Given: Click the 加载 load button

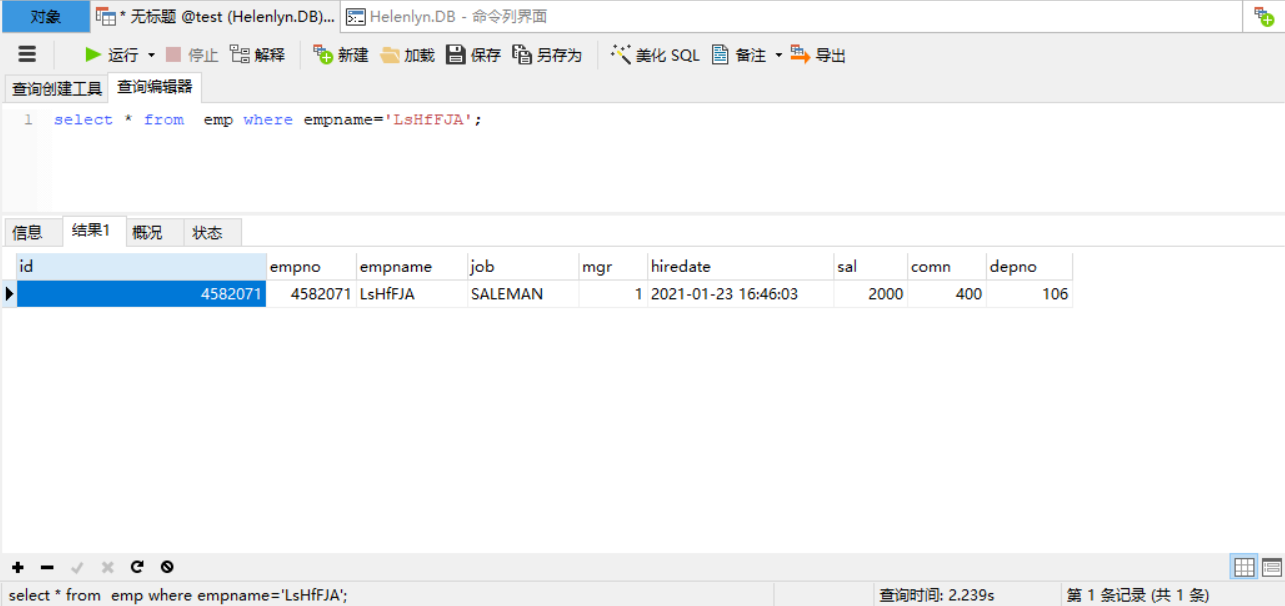Looking at the screenshot, I should pyautogui.click(x=407, y=55).
